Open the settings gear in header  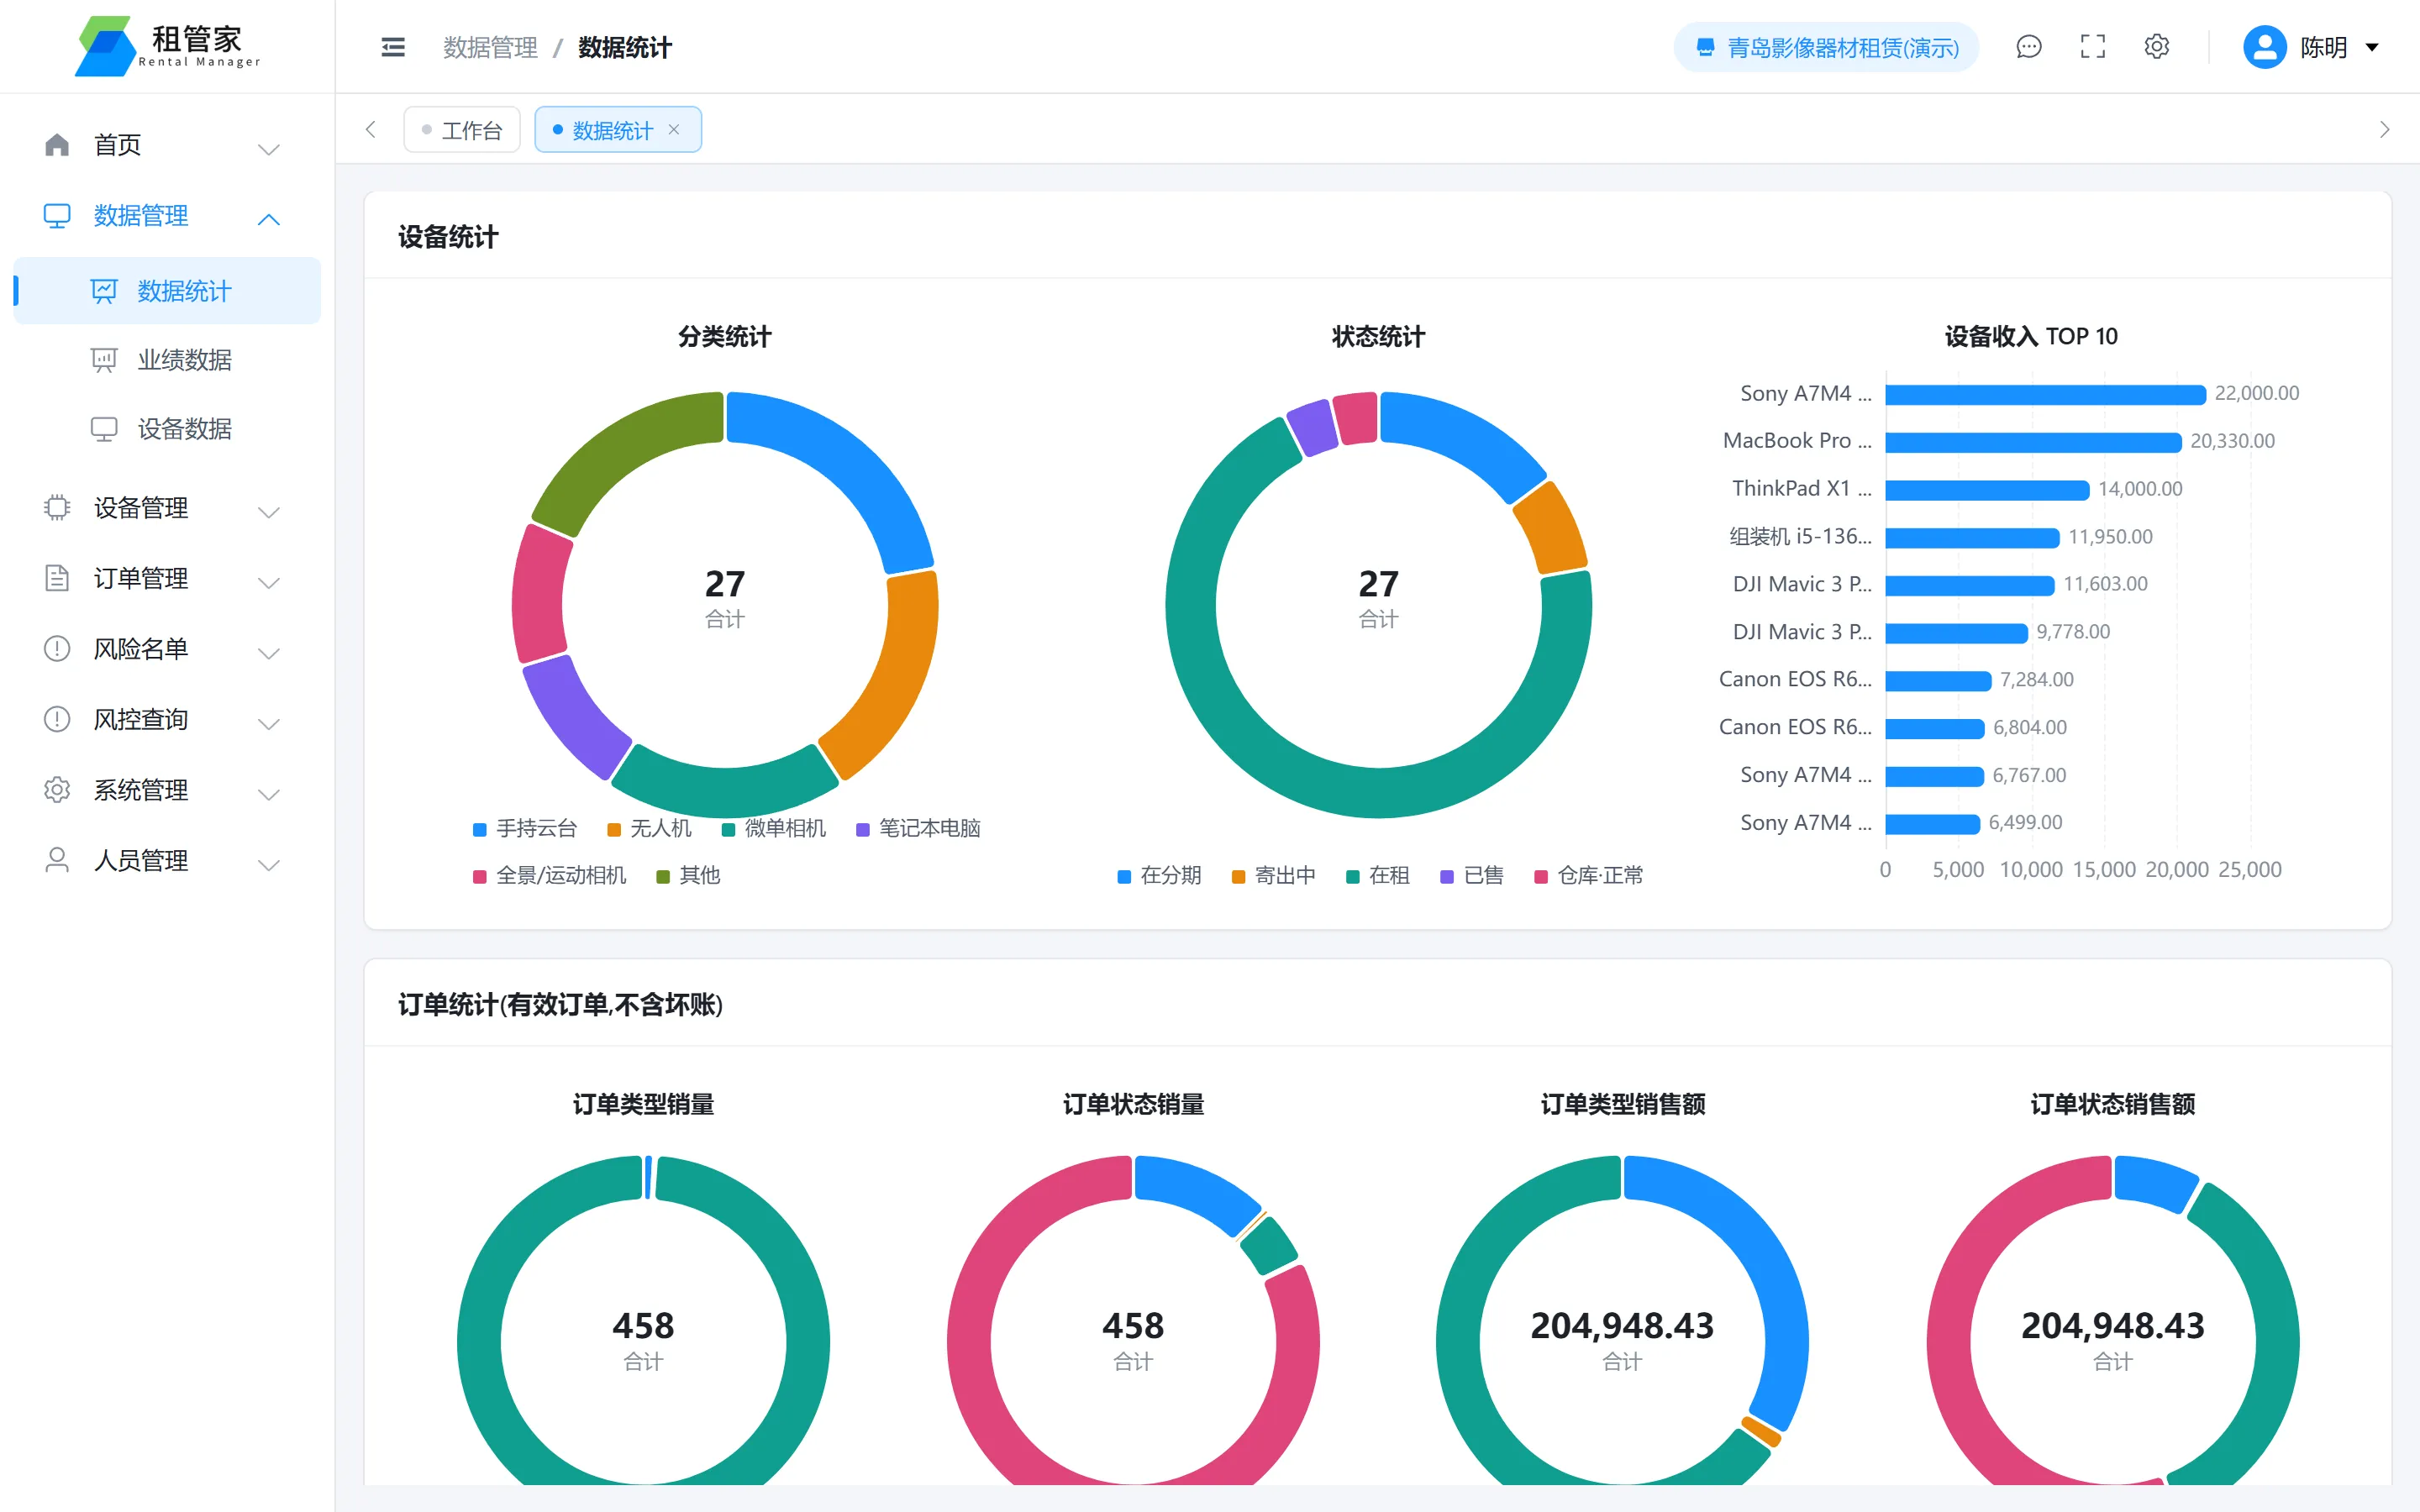(x=2157, y=47)
